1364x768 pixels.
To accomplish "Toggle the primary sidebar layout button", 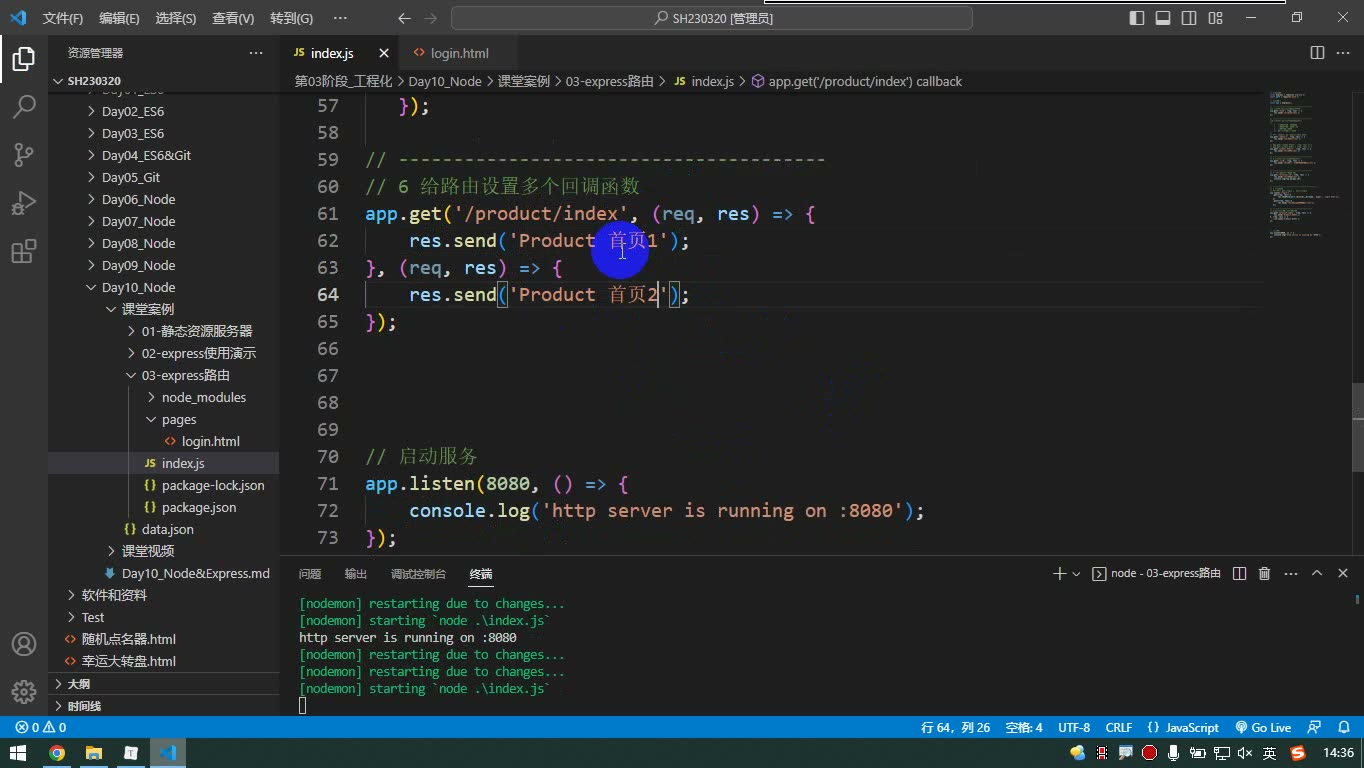I will pyautogui.click(x=1137, y=18).
